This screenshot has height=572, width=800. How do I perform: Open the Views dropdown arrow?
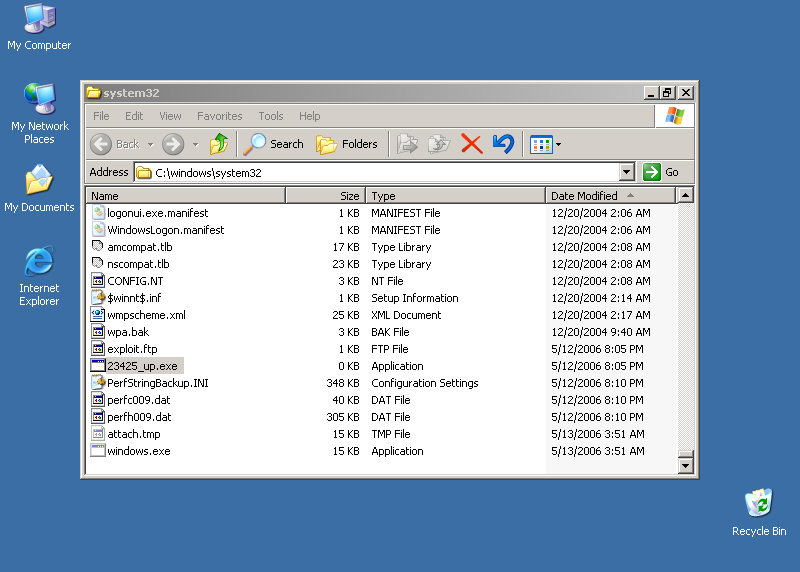pos(559,145)
